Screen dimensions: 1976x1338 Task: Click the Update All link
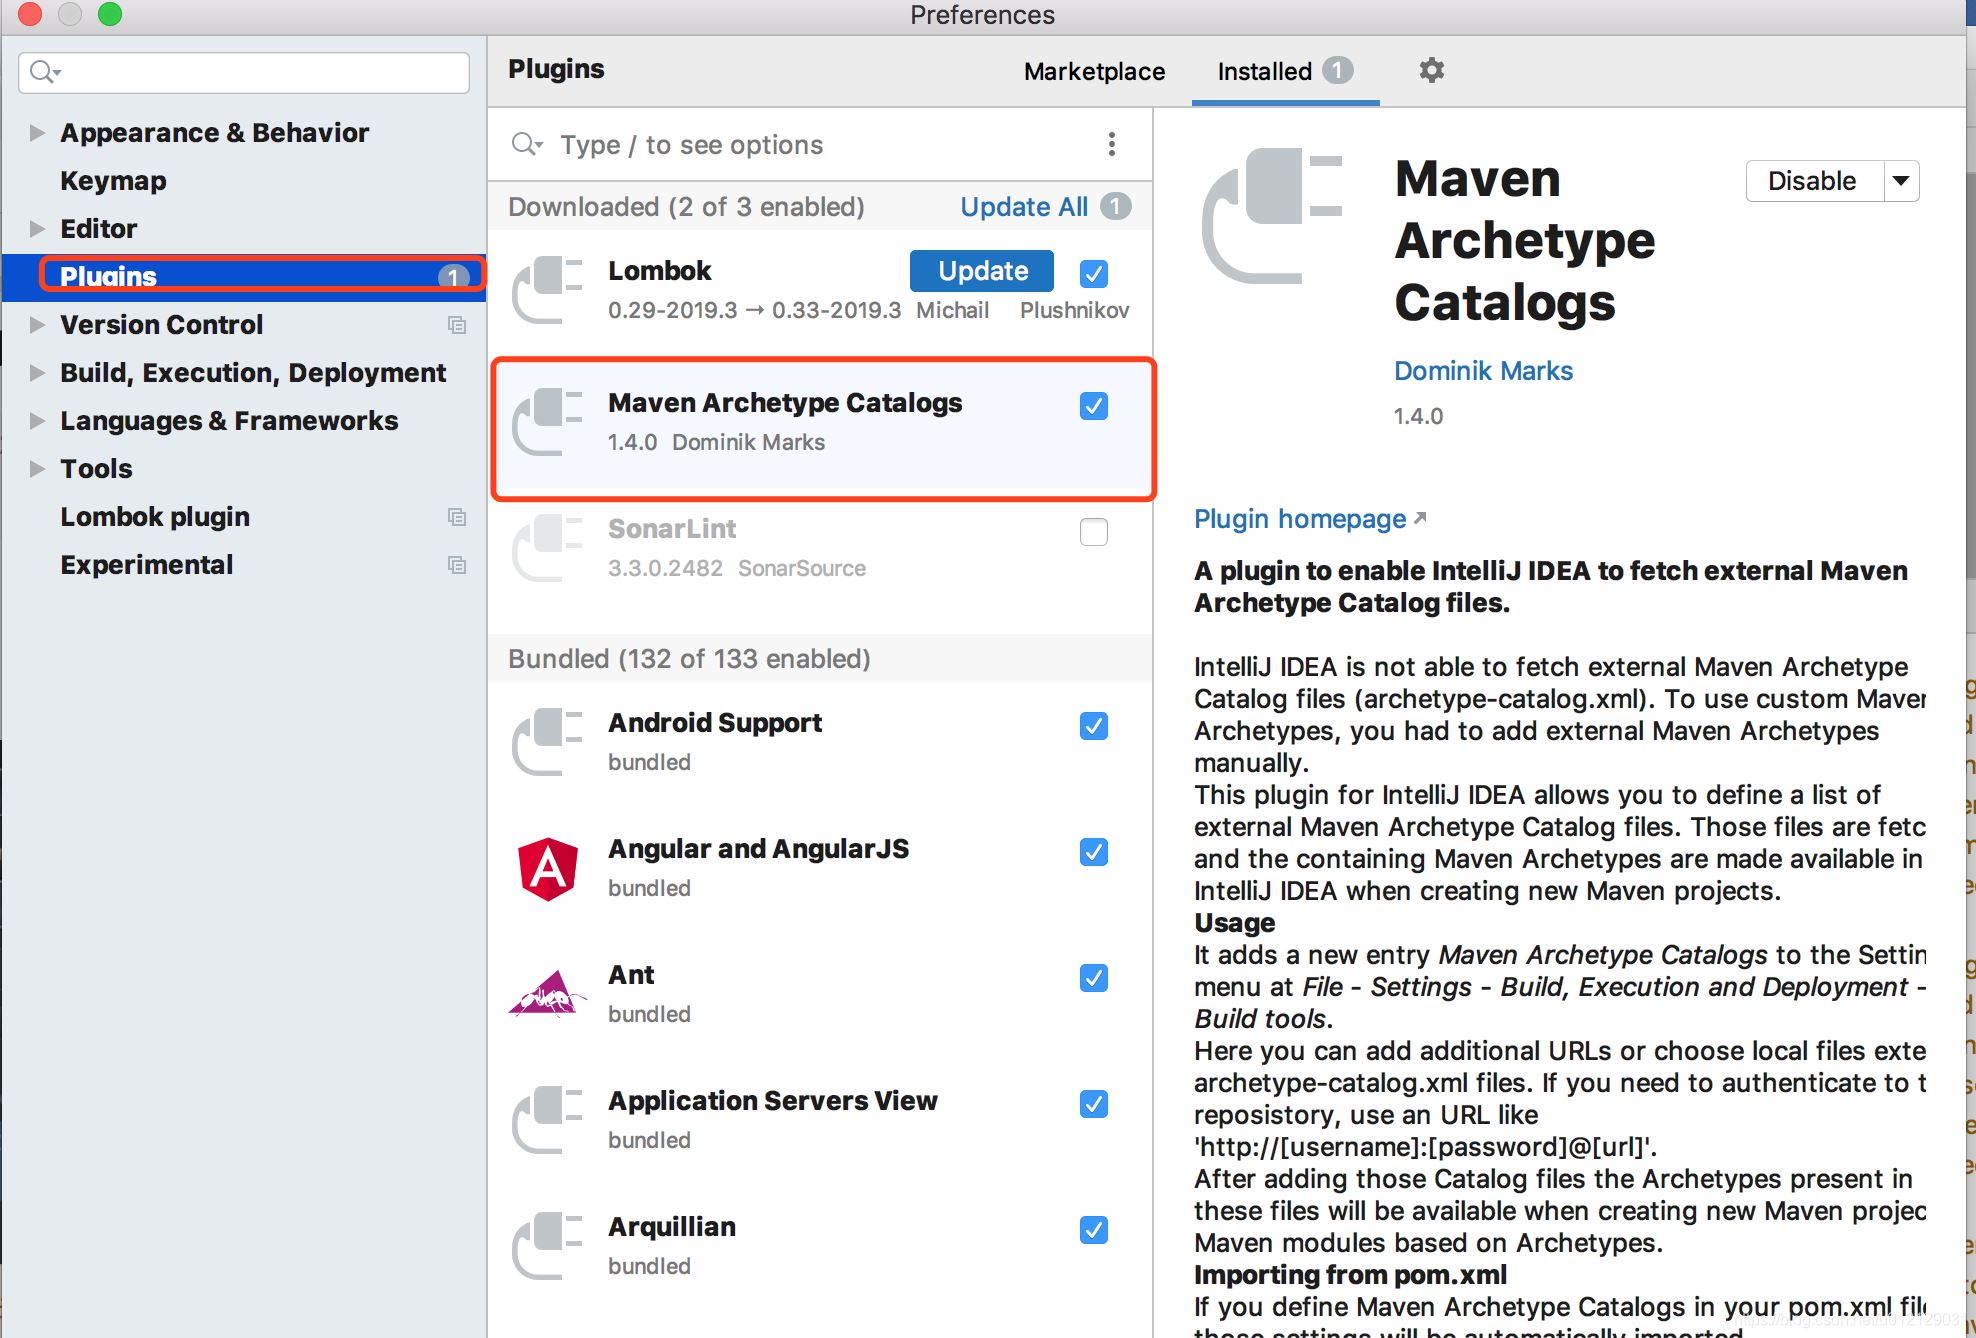pyautogui.click(x=1024, y=207)
